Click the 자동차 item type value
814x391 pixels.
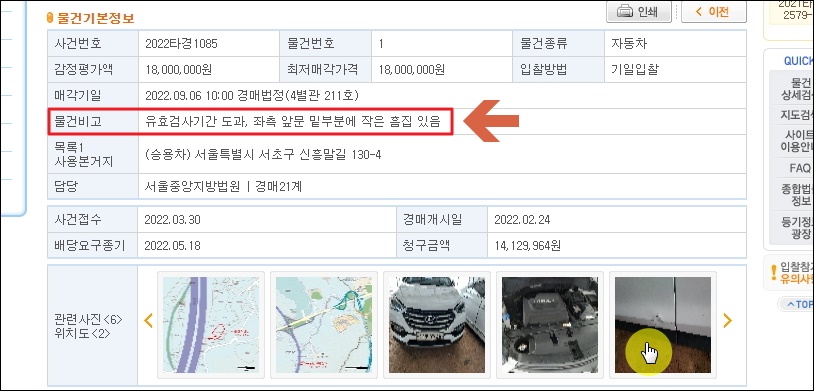[629, 44]
